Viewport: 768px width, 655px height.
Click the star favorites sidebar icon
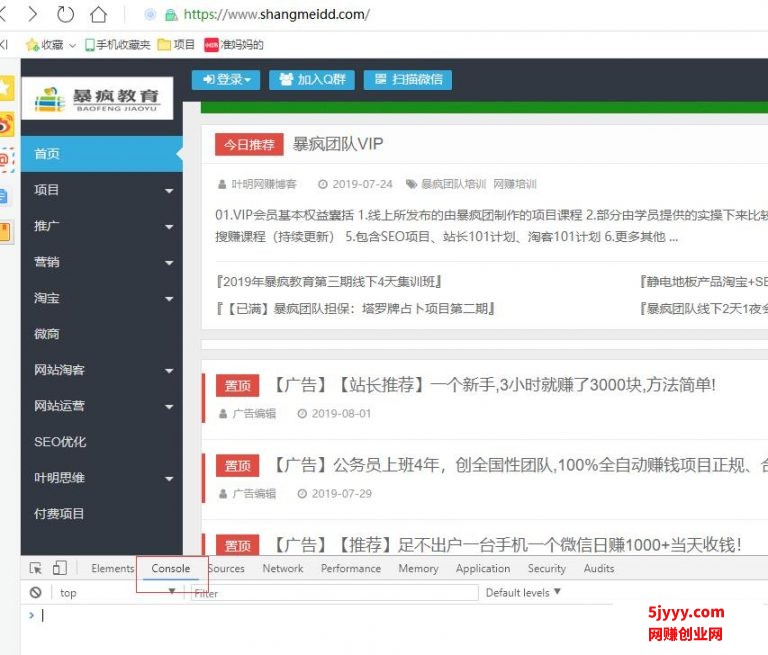5,88
